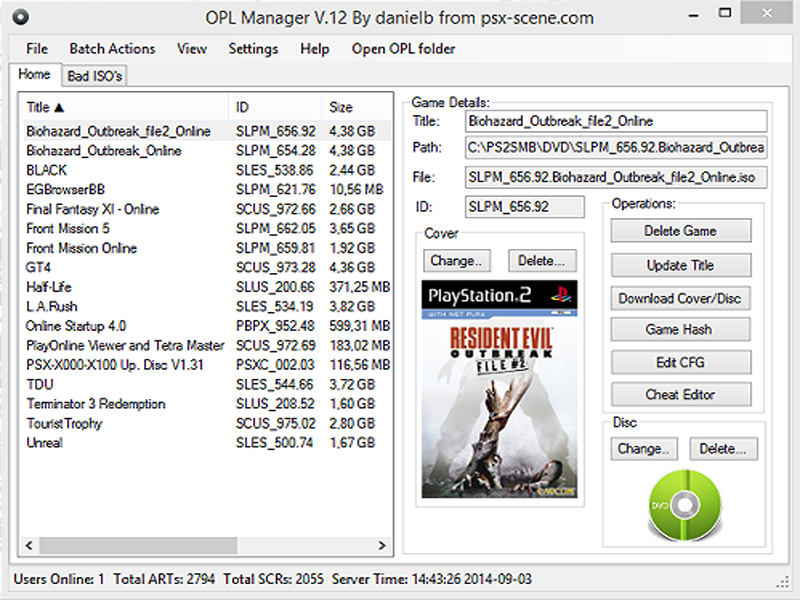Click the Game Hash button
Image resolution: width=800 pixels, height=600 pixels.
[x=680, y=329]
